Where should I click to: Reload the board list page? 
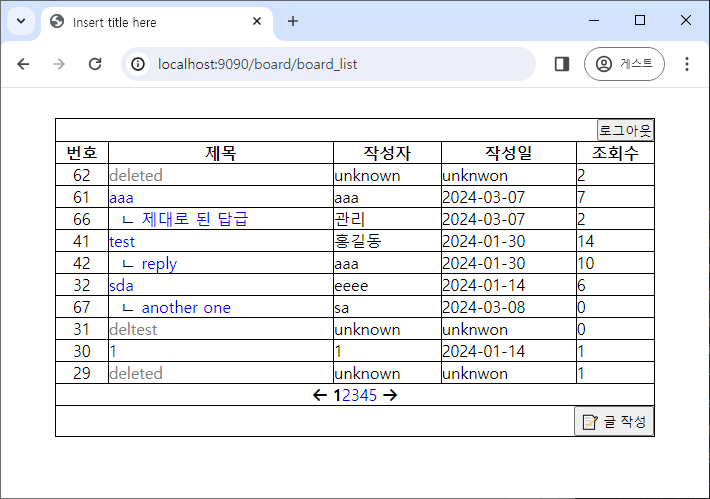coord(95,64)
